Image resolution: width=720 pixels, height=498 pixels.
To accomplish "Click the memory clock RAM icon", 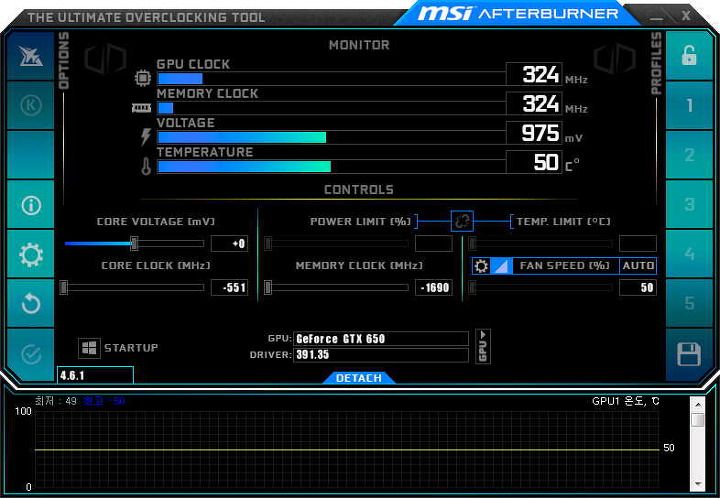I will [x=141, y=108].
